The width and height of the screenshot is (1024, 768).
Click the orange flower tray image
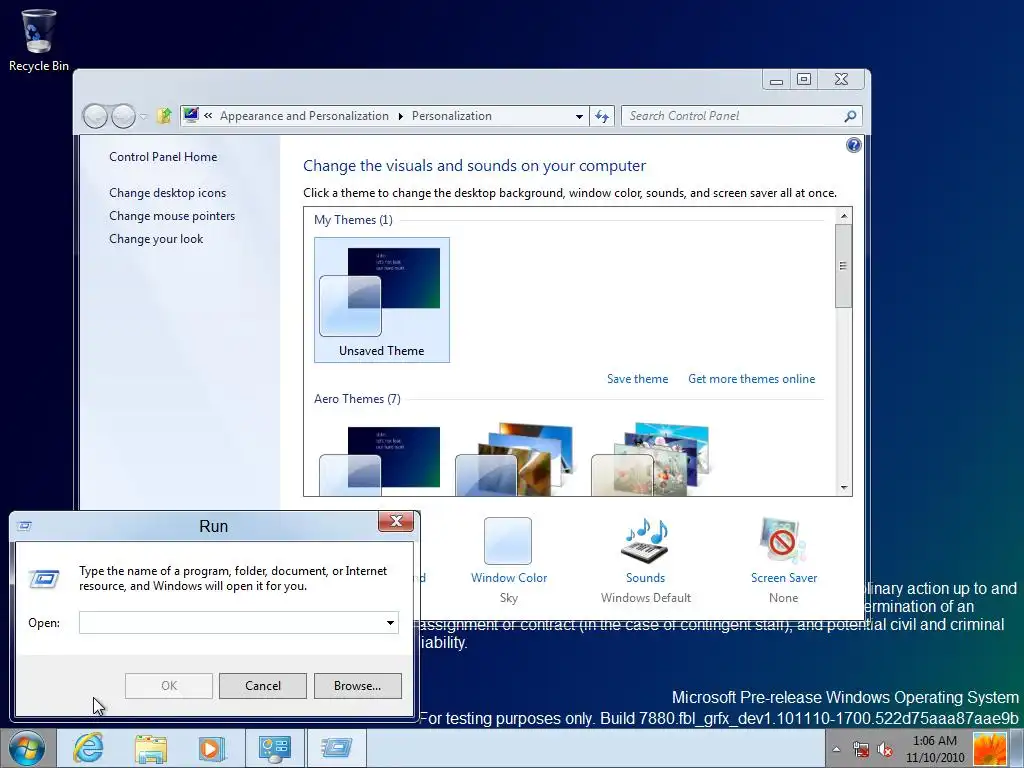pyautogui.click(x=989, y=749)
